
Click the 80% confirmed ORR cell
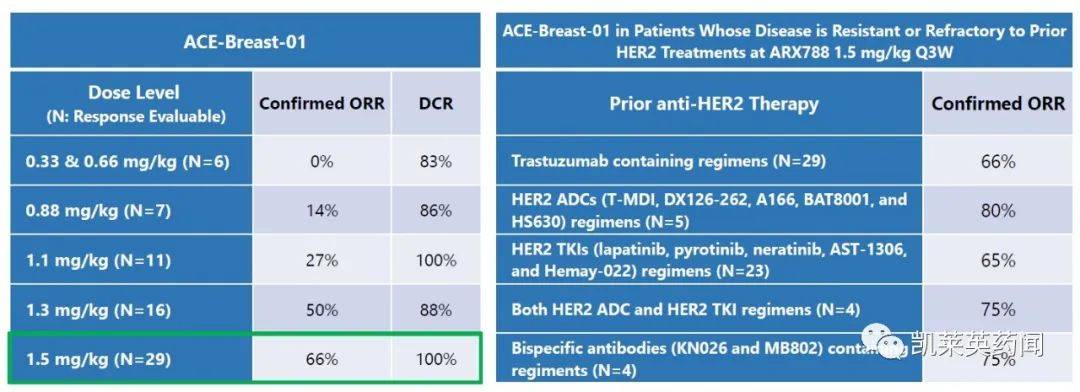(998, 211)
